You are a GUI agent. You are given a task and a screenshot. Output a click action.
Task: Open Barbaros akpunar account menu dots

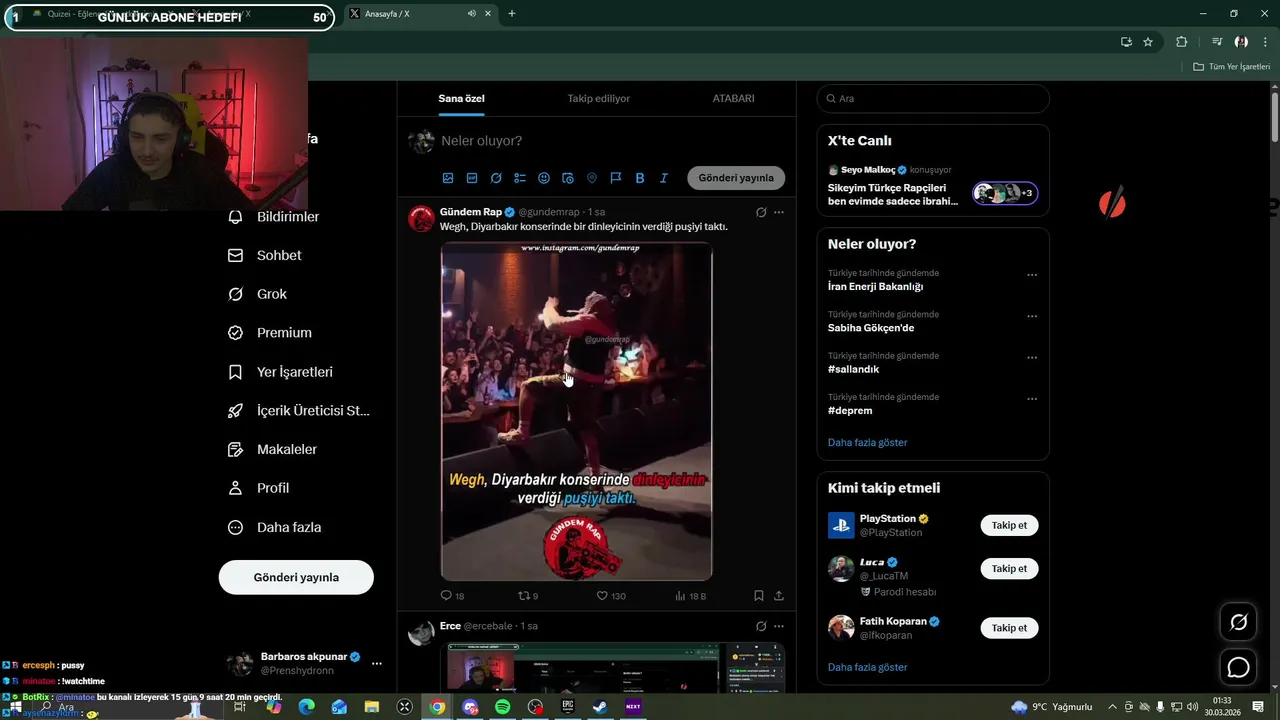click(377, 663)
